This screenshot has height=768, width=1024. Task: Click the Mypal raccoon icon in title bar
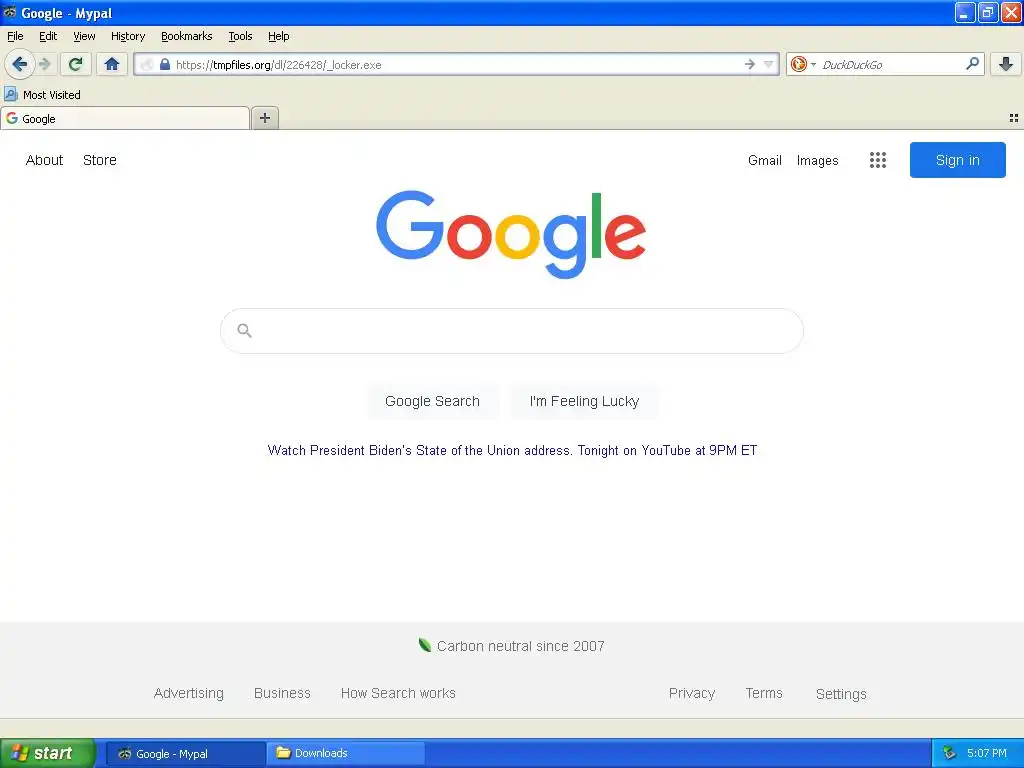pos(10,12)
